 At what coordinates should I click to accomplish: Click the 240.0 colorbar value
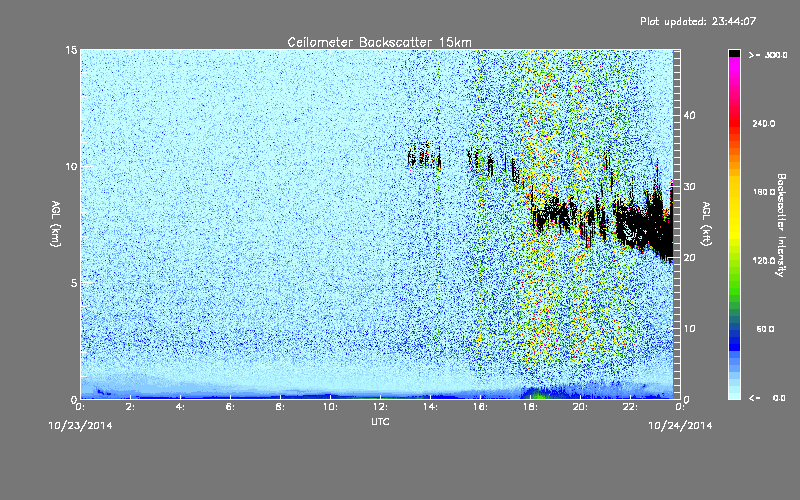tap(764, 123)
